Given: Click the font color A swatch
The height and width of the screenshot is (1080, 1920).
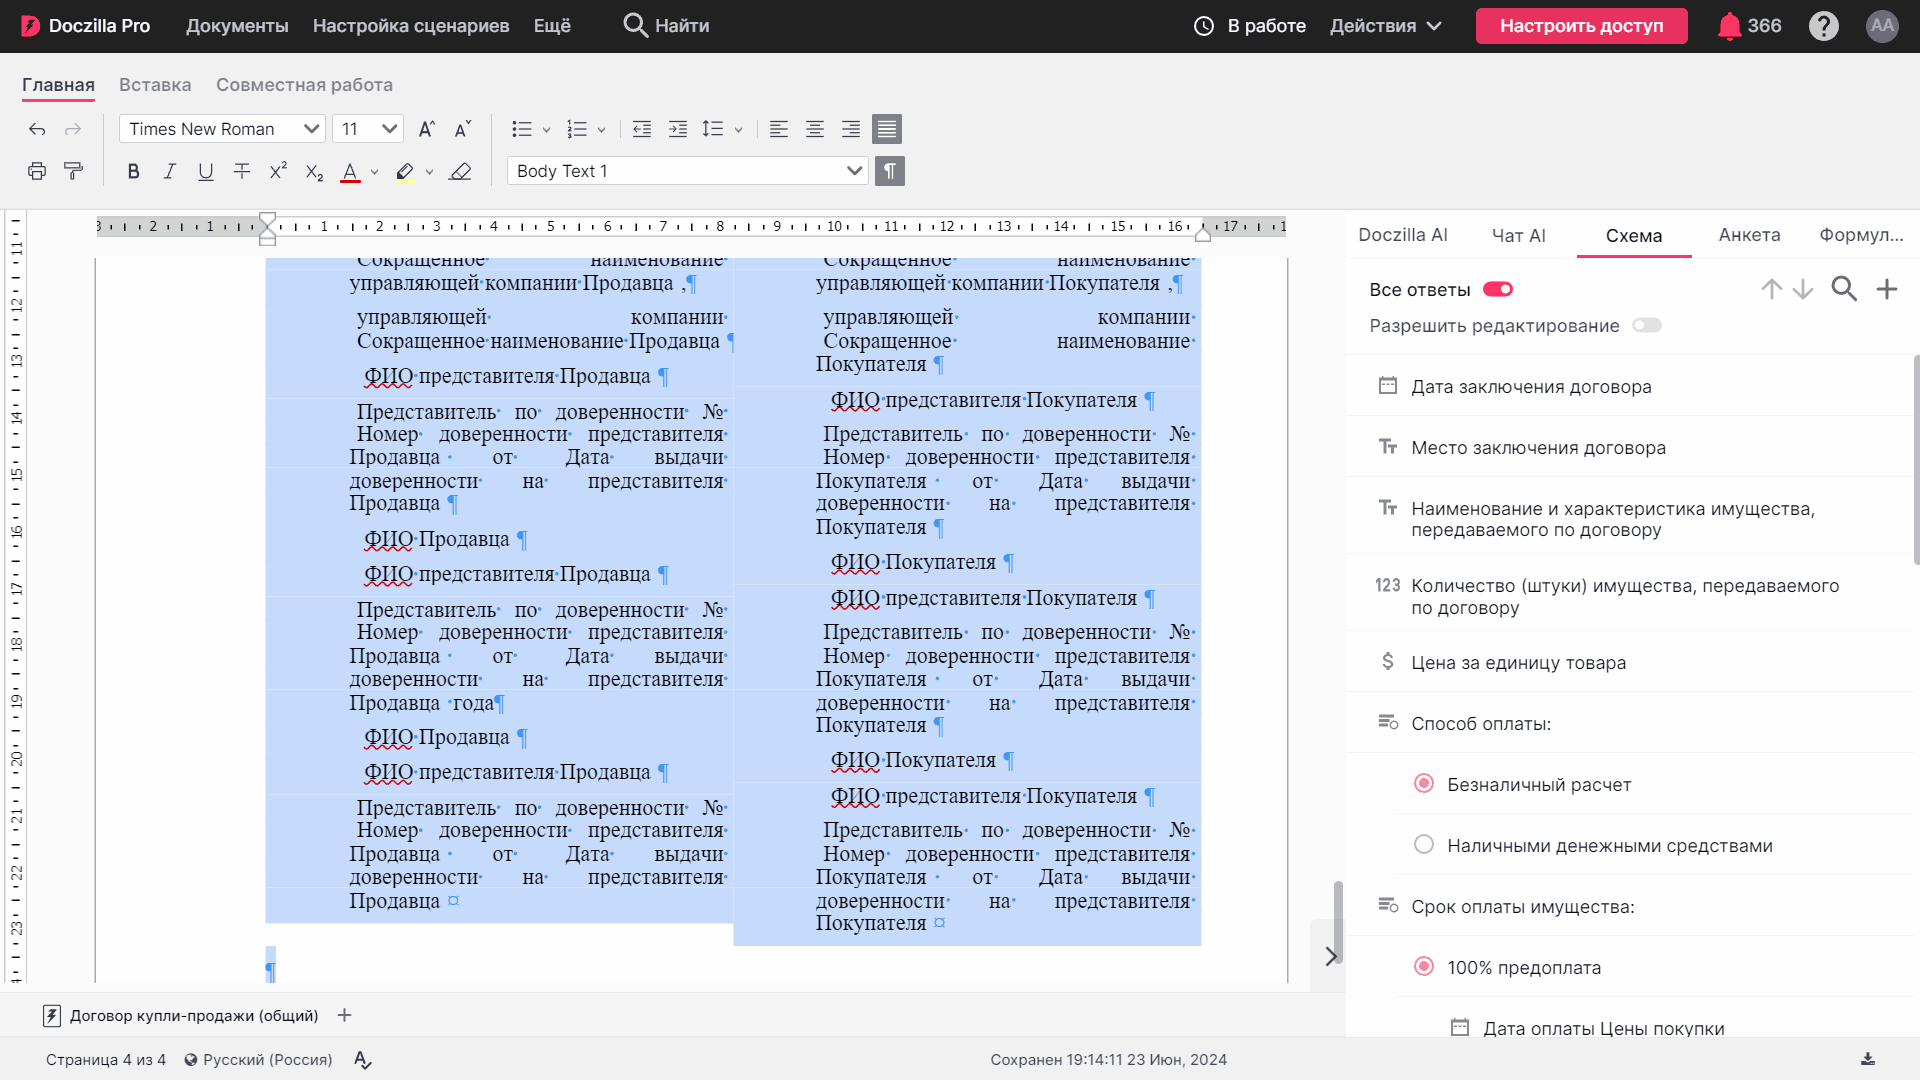Looking at the screenshot, I should [350, 172].
